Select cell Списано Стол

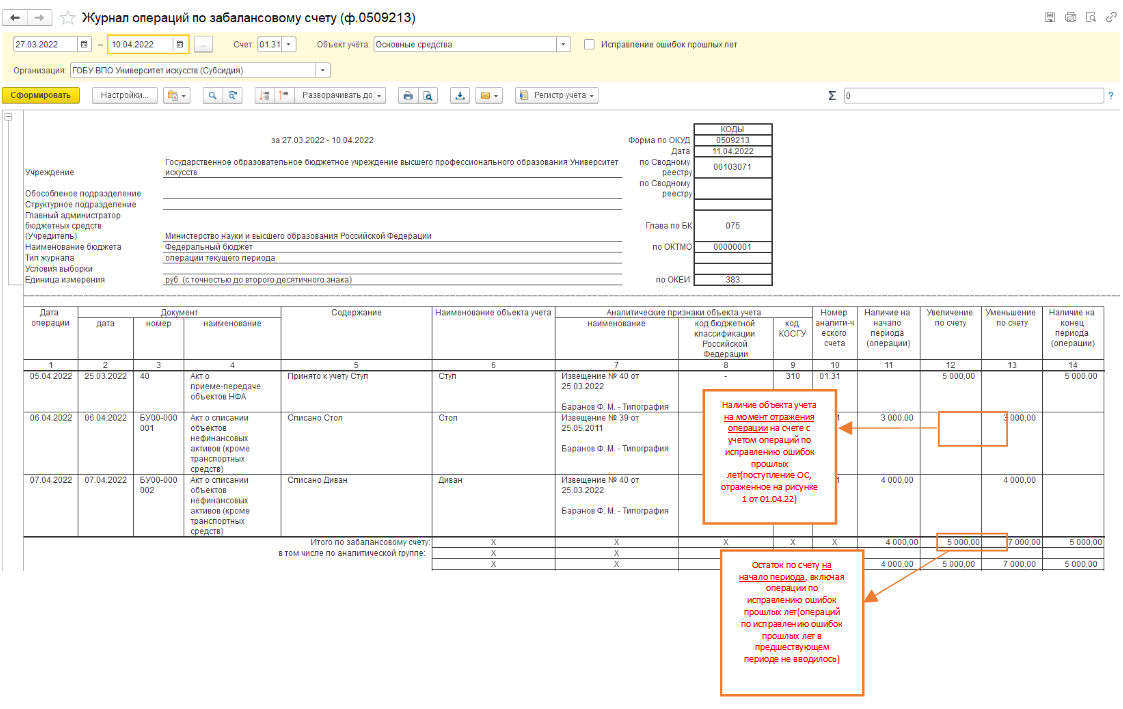pyautogui.click(x=356, y=443)
